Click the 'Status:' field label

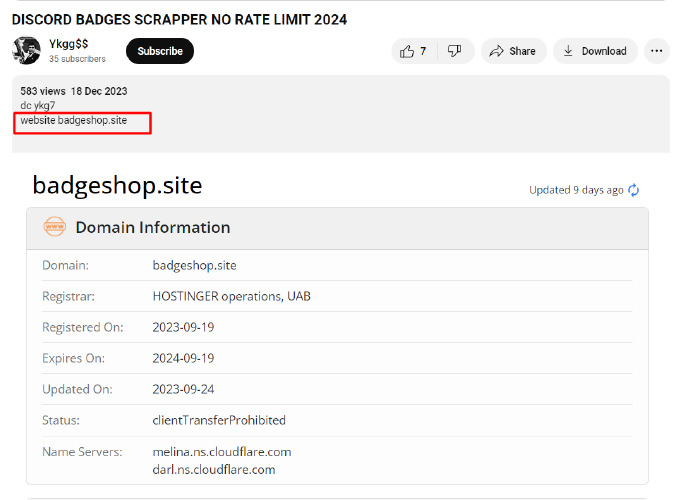[61, 420]
